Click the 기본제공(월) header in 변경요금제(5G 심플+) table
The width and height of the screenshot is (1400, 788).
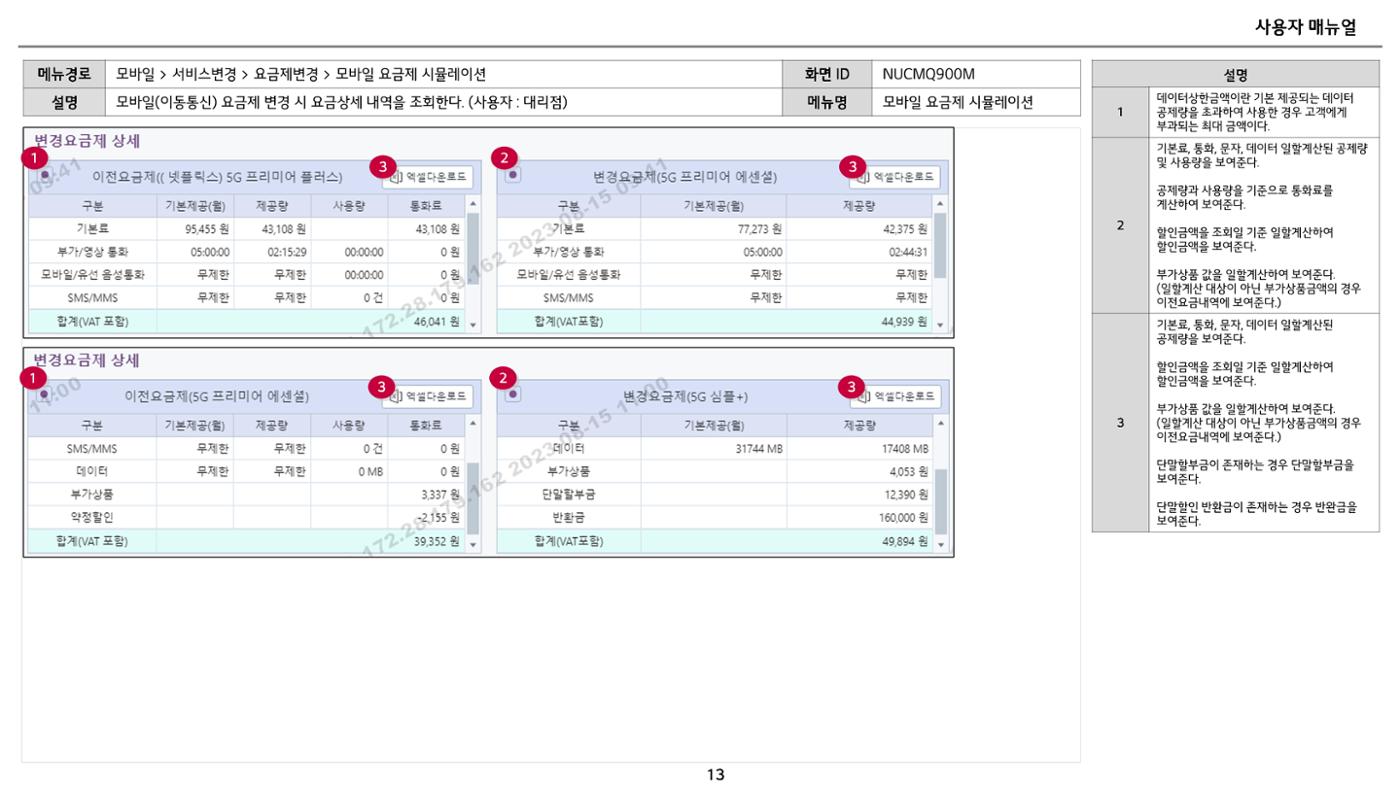[713, 426]
